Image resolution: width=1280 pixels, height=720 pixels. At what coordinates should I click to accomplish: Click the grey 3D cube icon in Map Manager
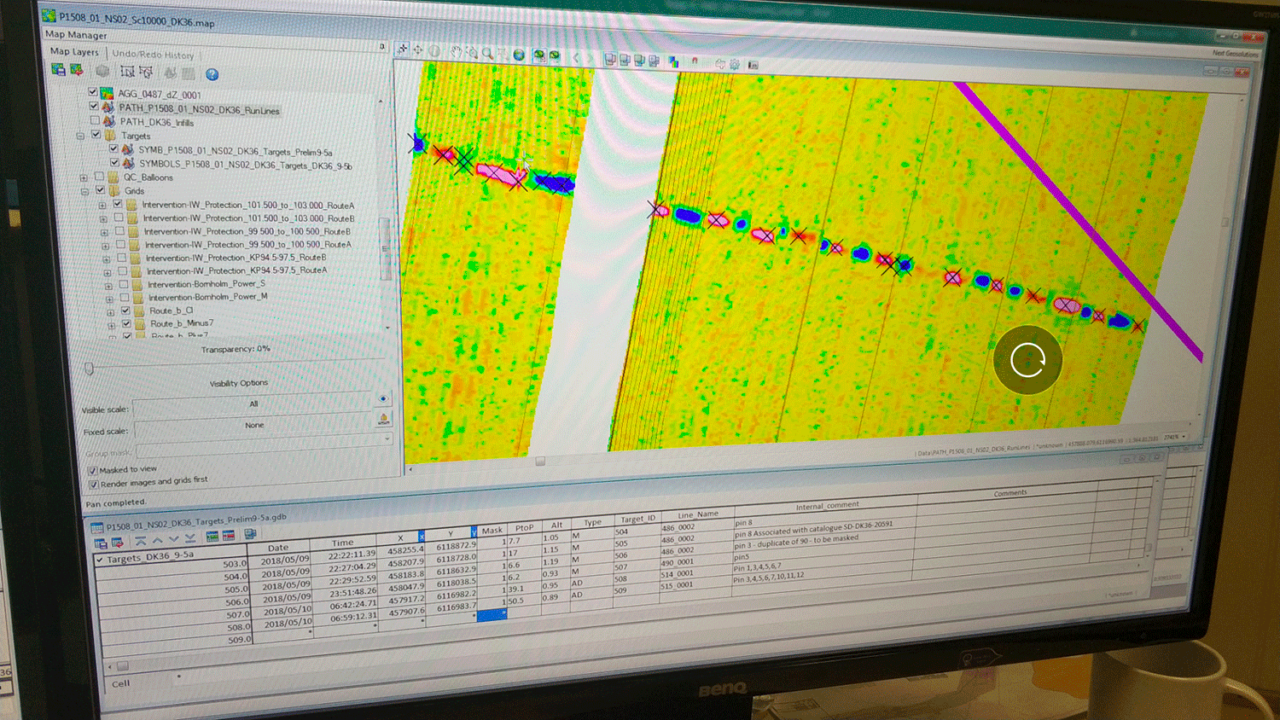pyautogui.click(x=102, y=71)
